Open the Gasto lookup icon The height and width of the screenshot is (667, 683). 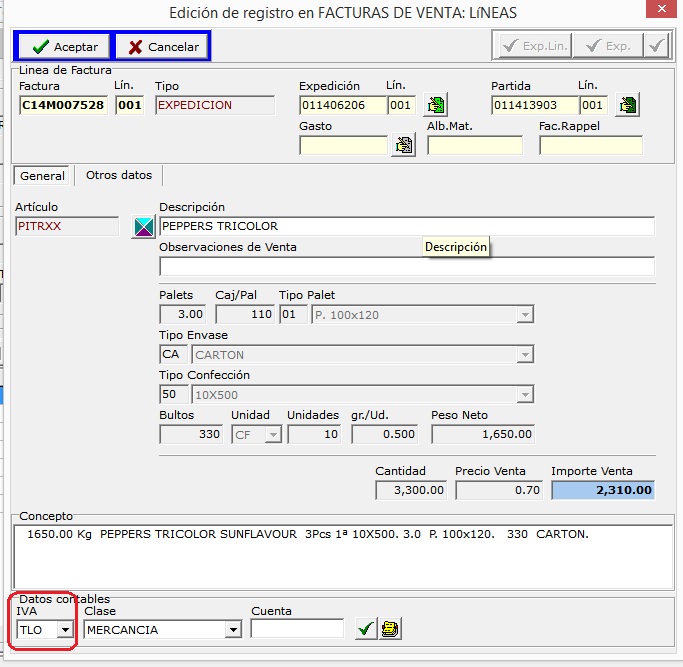(403, 145)
